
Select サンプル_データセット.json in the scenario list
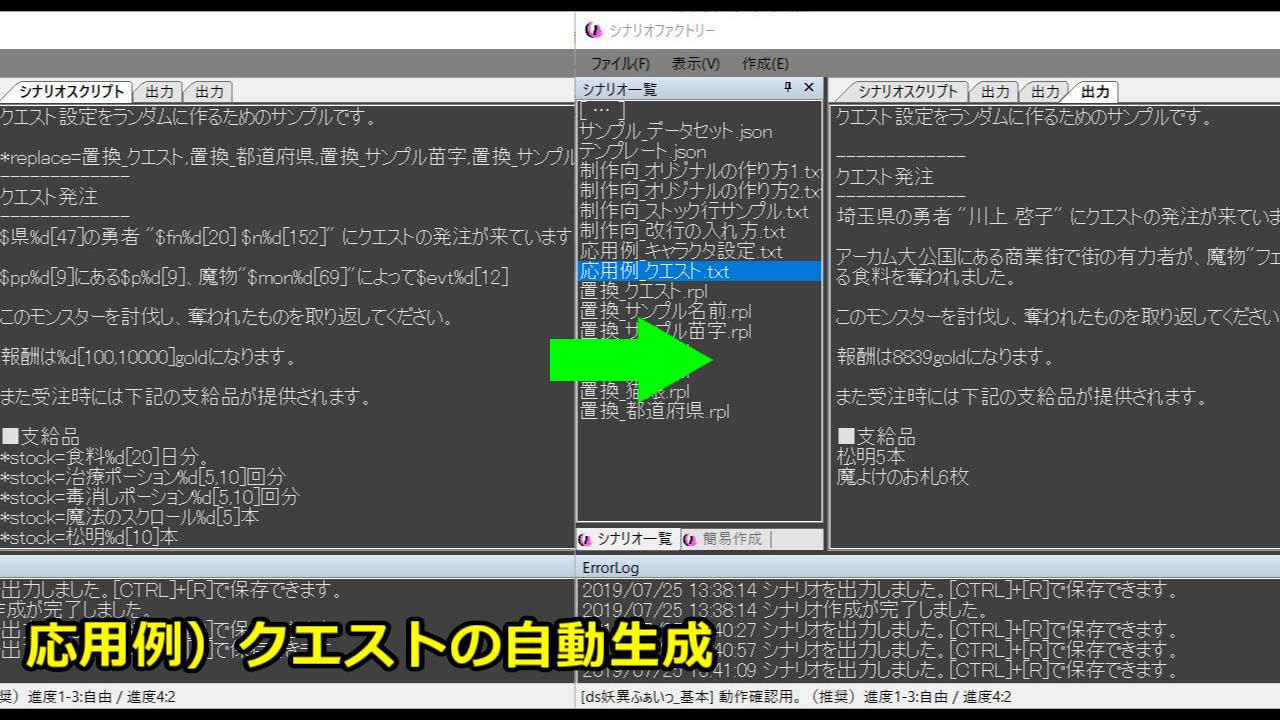(676, 131)
